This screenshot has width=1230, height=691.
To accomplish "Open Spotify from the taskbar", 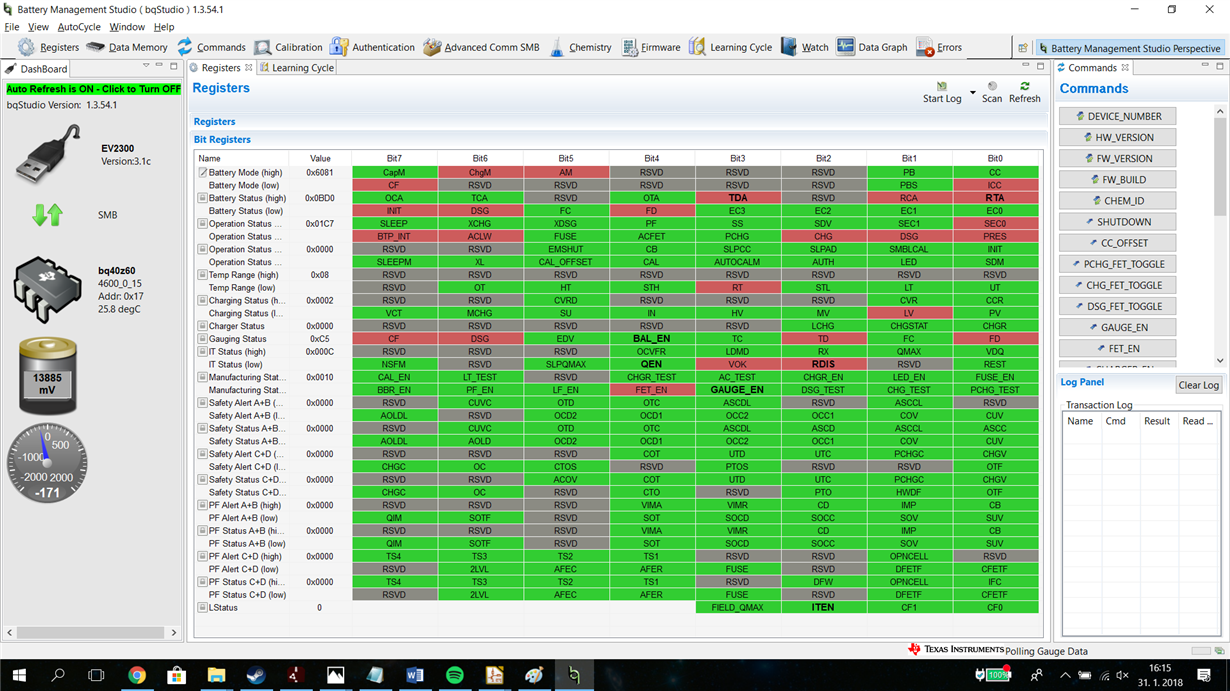I will click(455, 675).
